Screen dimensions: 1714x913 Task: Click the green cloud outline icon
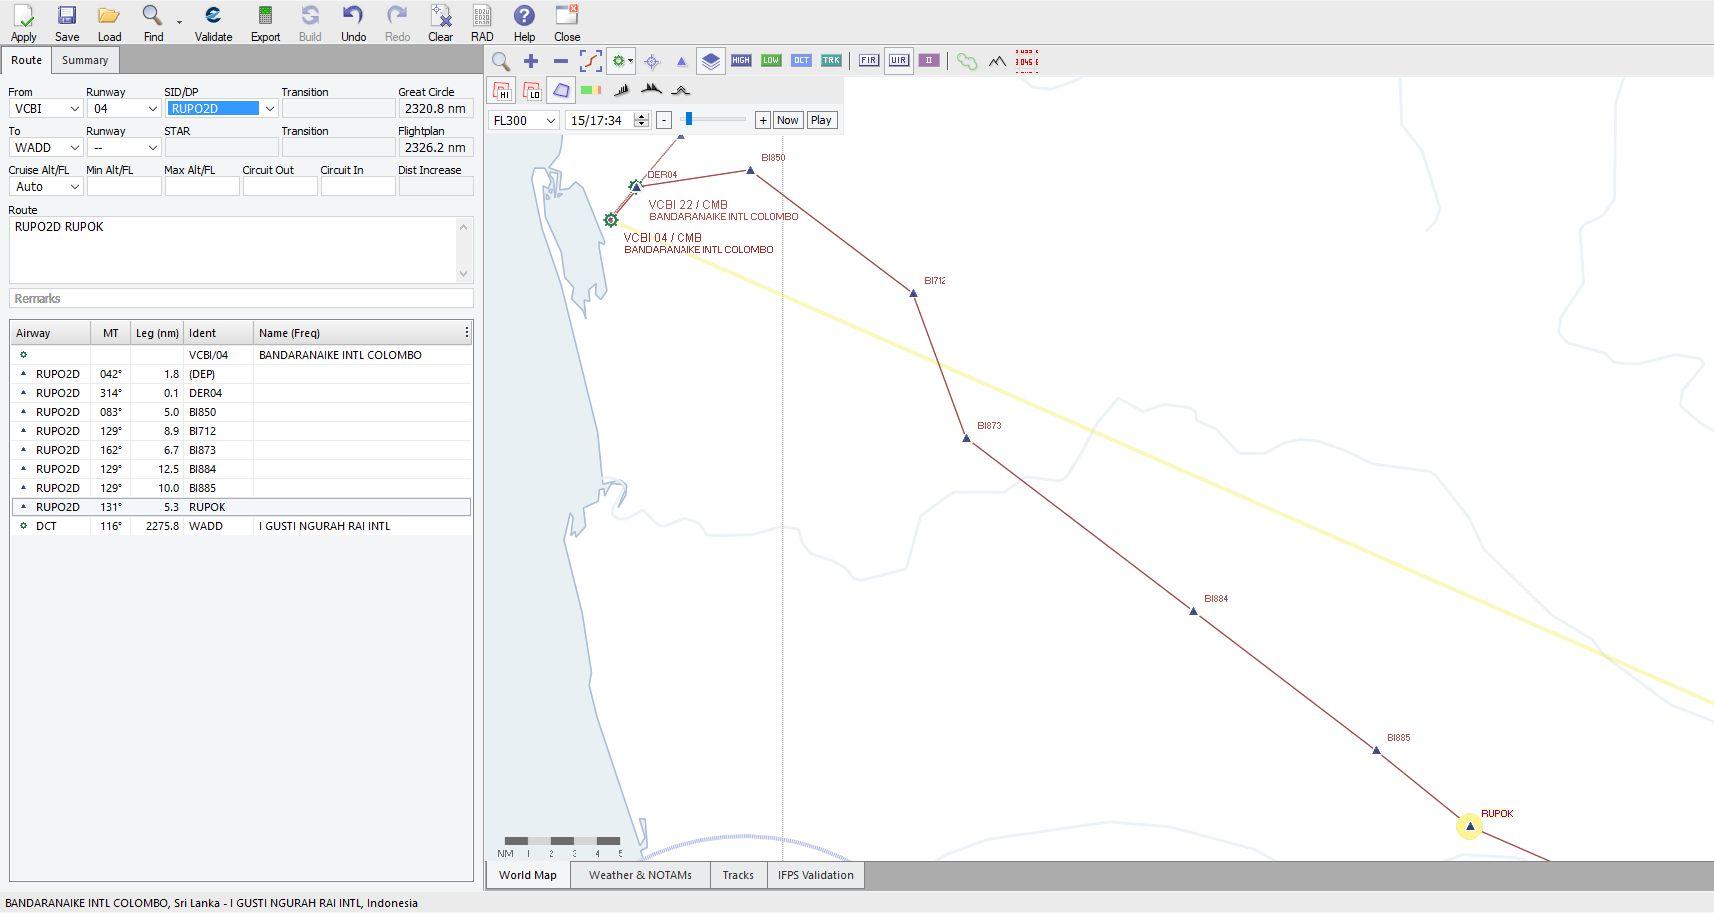(967, 61)
